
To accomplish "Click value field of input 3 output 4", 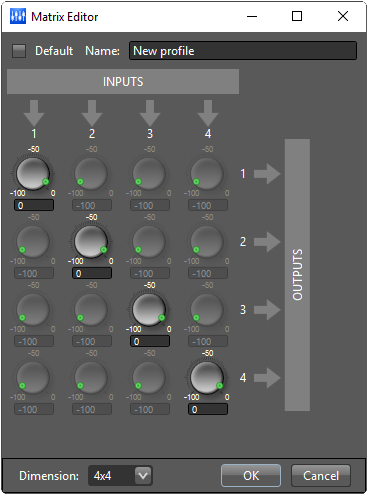I will pyautogui.click(x=150, y=409).
